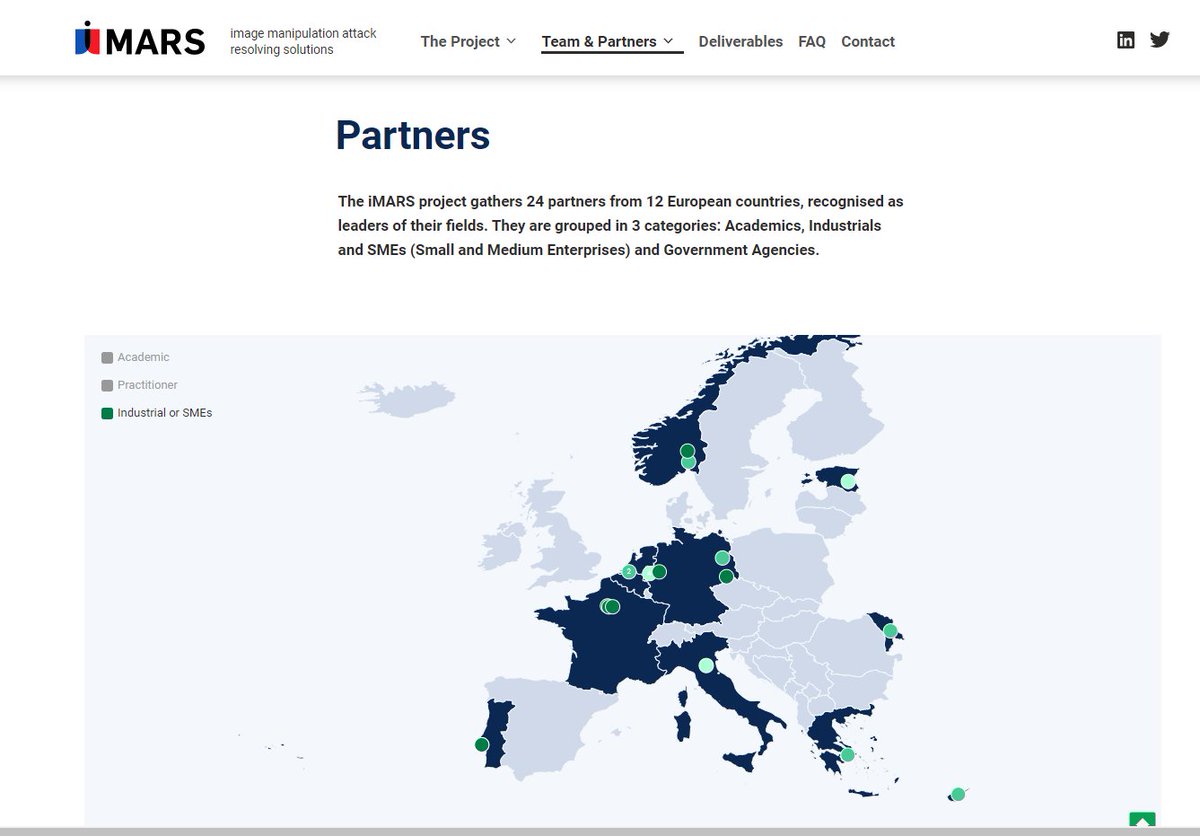Select the partner marker in Norway
The image size is (1200, 836).
coord(686,452)
